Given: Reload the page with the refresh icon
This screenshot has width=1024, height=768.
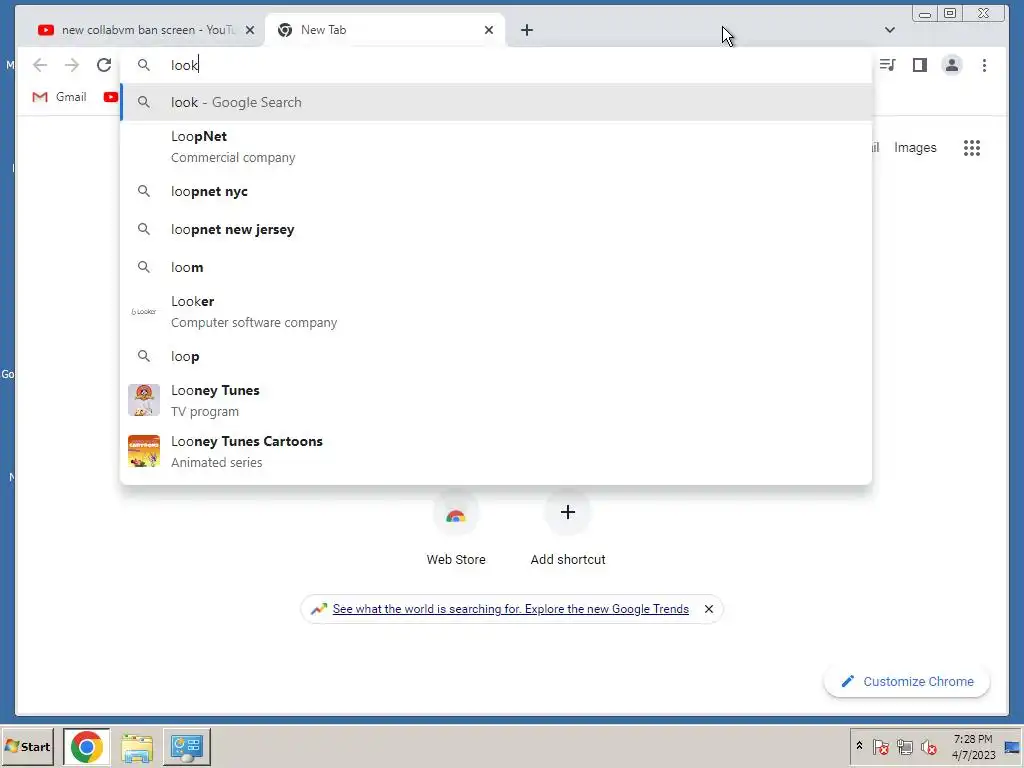Looking at the screenshot, I should 104,65.
